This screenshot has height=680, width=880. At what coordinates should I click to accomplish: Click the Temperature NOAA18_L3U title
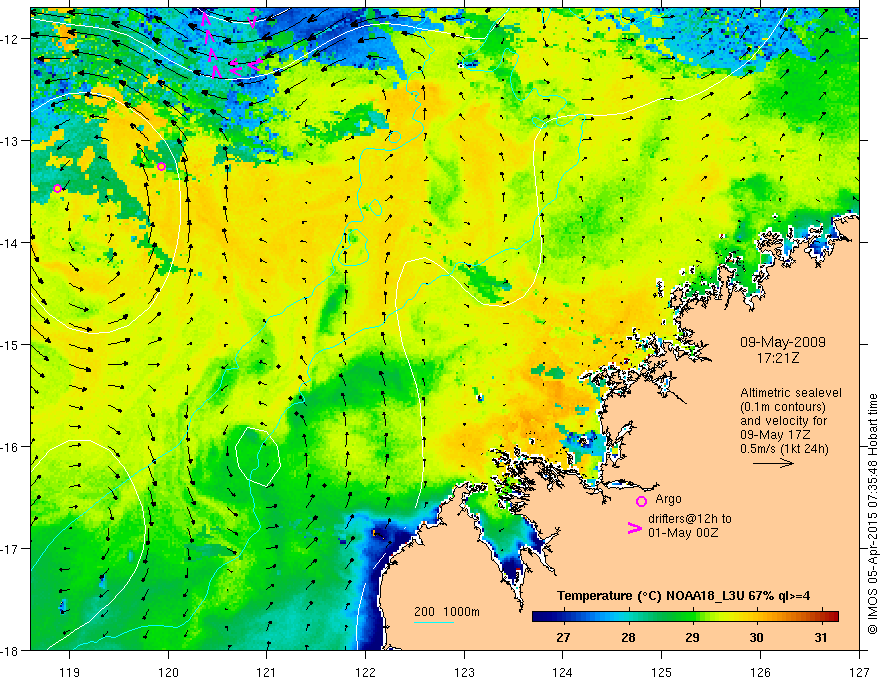click(x=683, y=596)
